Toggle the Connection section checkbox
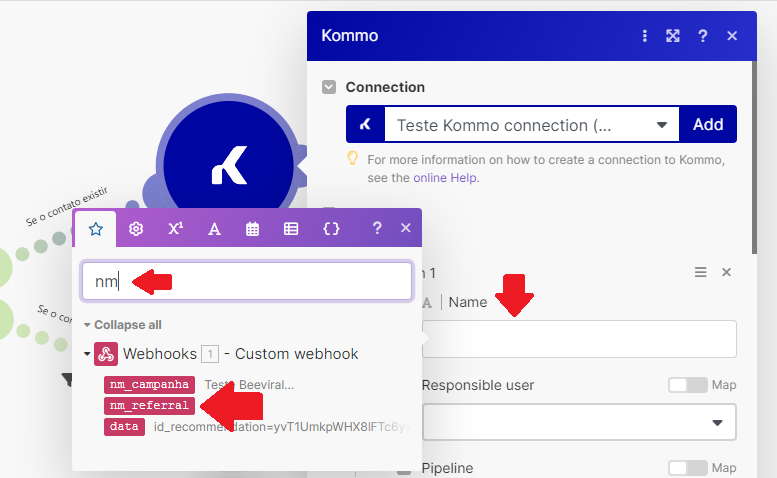This screenshot has height=478, width=777. (x=329, y=87)
